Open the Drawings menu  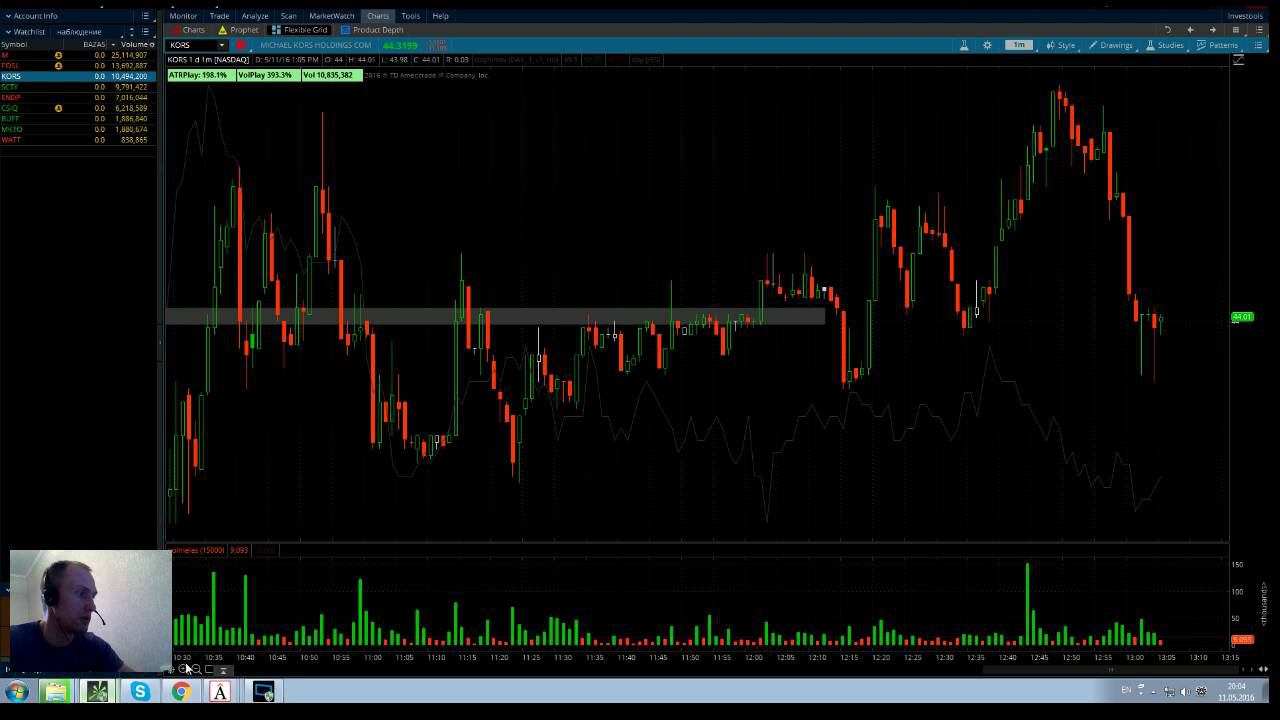(1110, 45)
